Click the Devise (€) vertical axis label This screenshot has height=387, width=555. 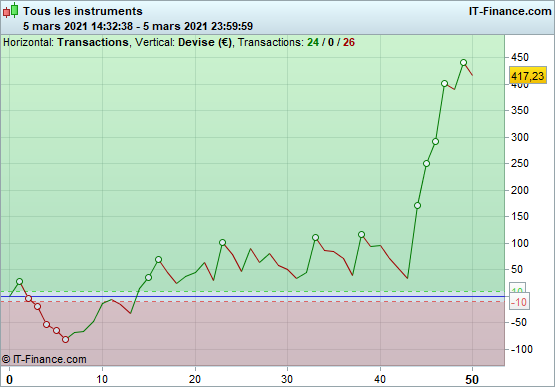205,42
